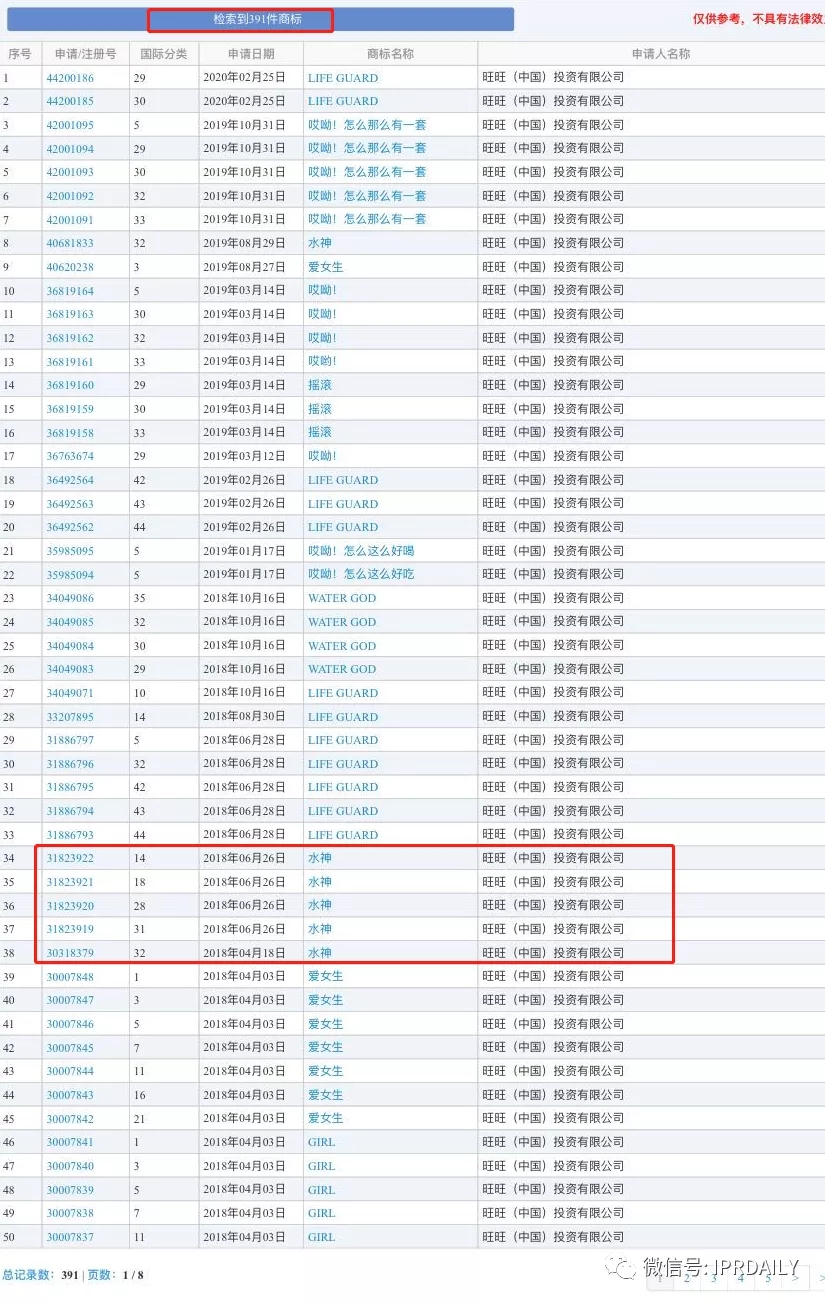Open application number 35985094
Image resolution: width=825 pixels, height=1303 pixels.
tap(70, 575)
